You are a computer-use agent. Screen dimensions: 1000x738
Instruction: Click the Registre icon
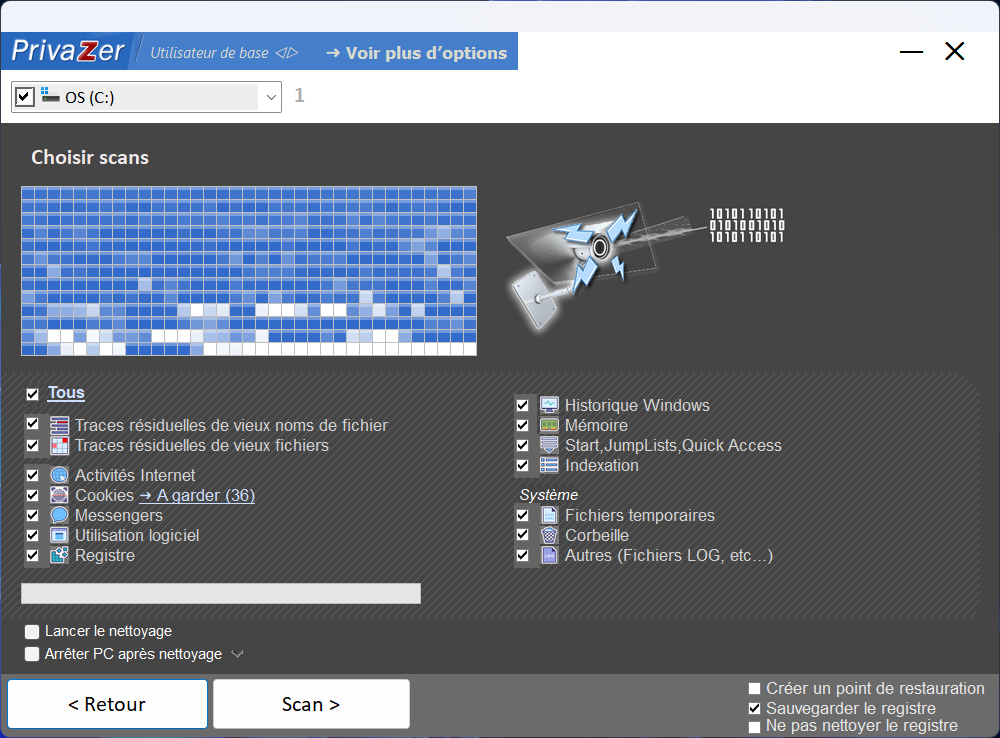click(x=58, y=555)
